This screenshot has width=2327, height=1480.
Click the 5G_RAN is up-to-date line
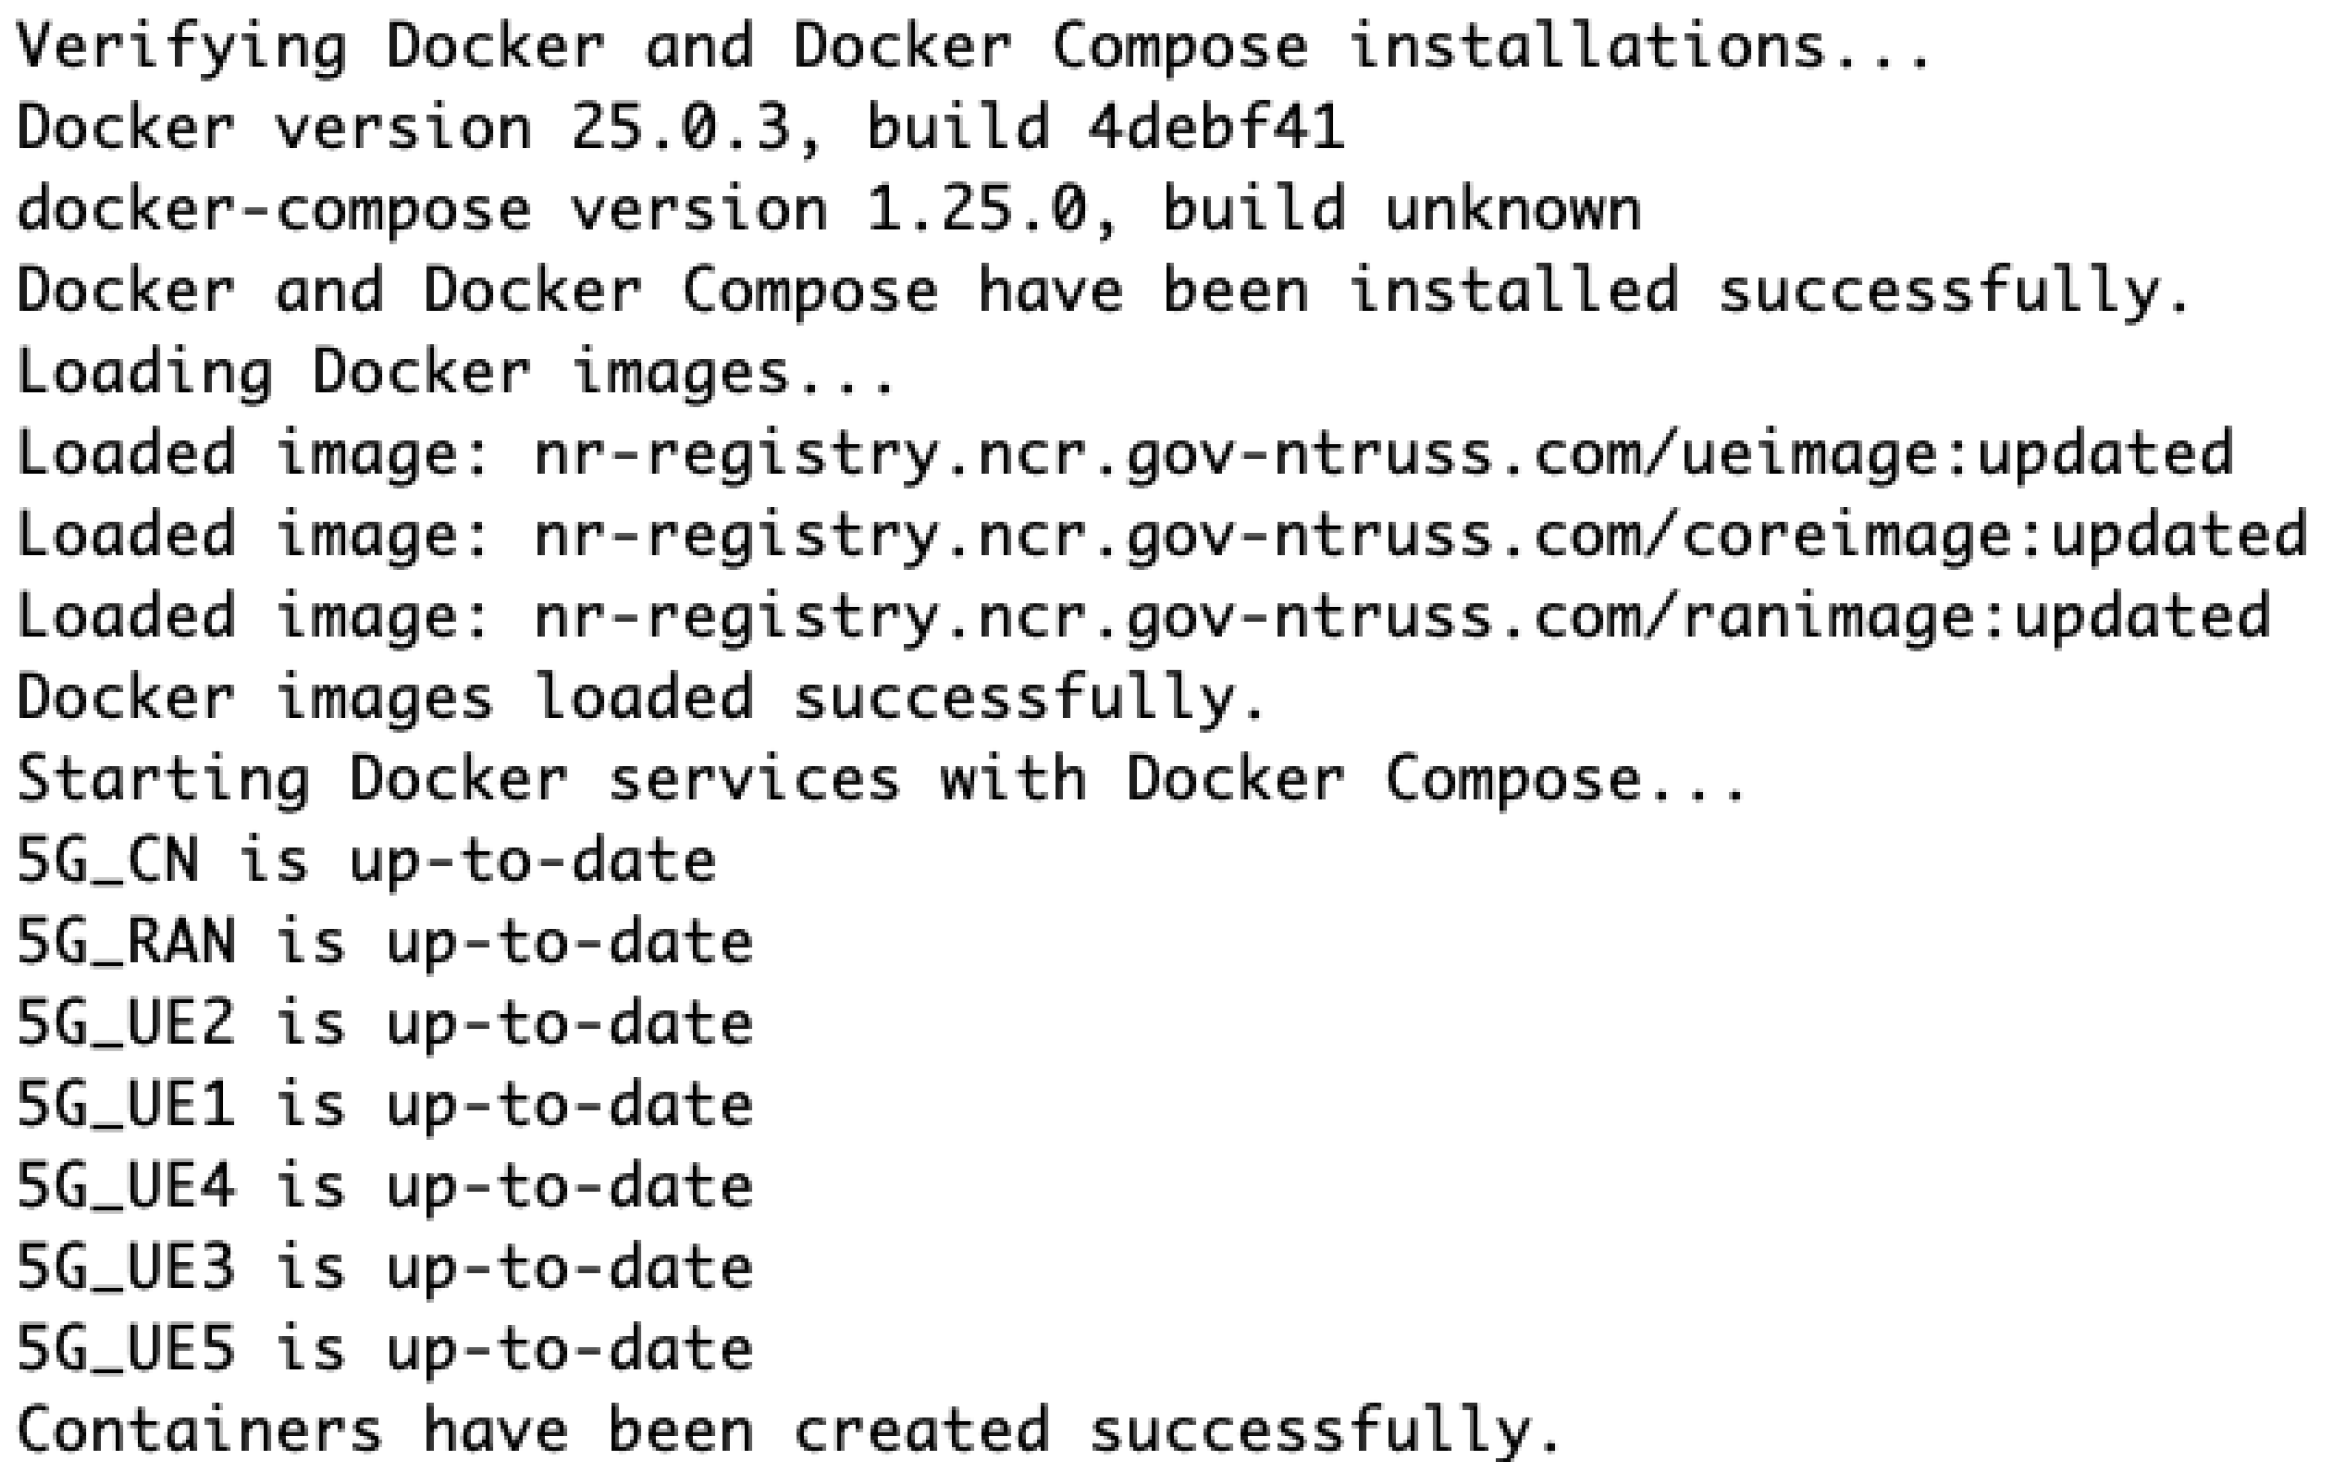[385, 942]
